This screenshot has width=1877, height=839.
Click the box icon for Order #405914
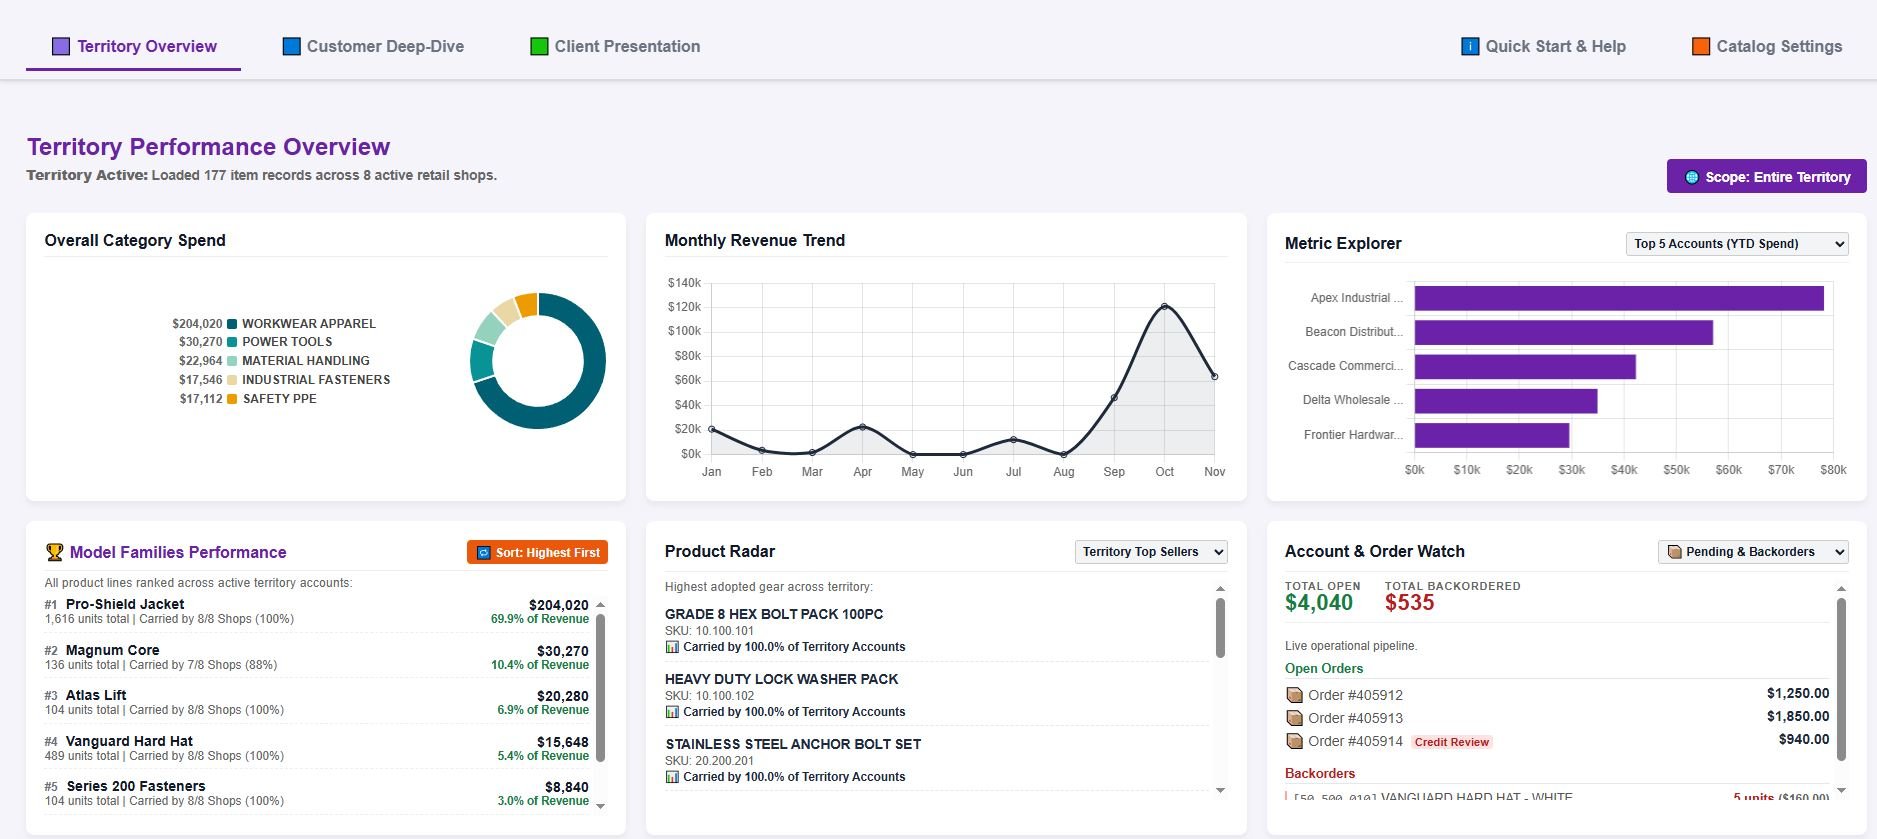(1294, 741)
